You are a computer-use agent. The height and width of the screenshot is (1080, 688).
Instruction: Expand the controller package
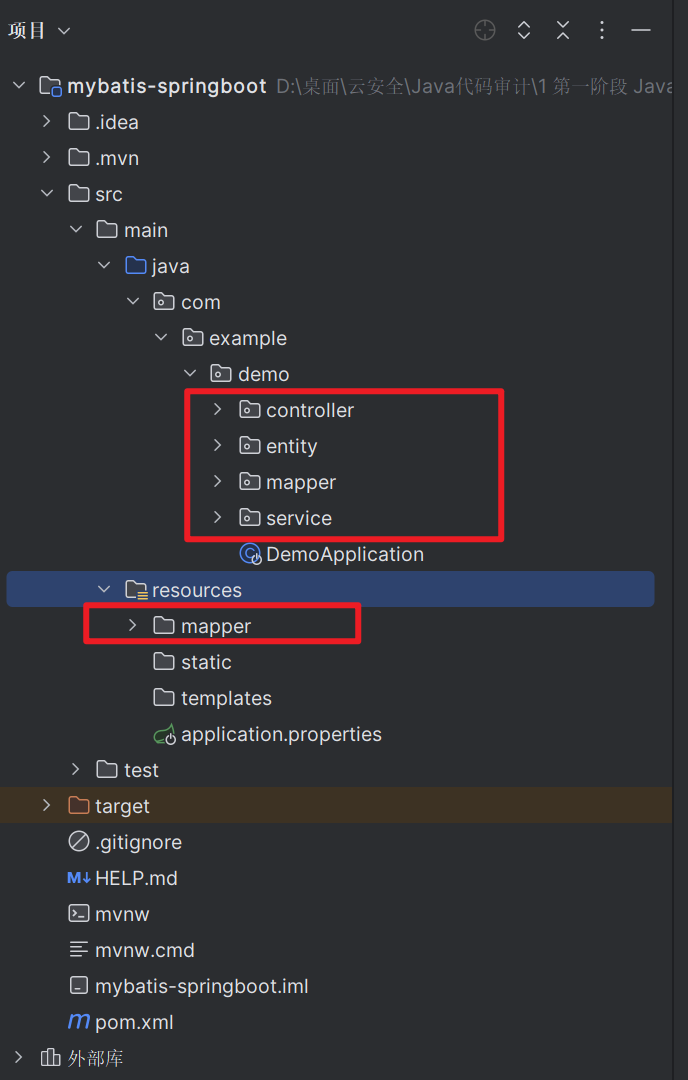(x=218, y=410)
